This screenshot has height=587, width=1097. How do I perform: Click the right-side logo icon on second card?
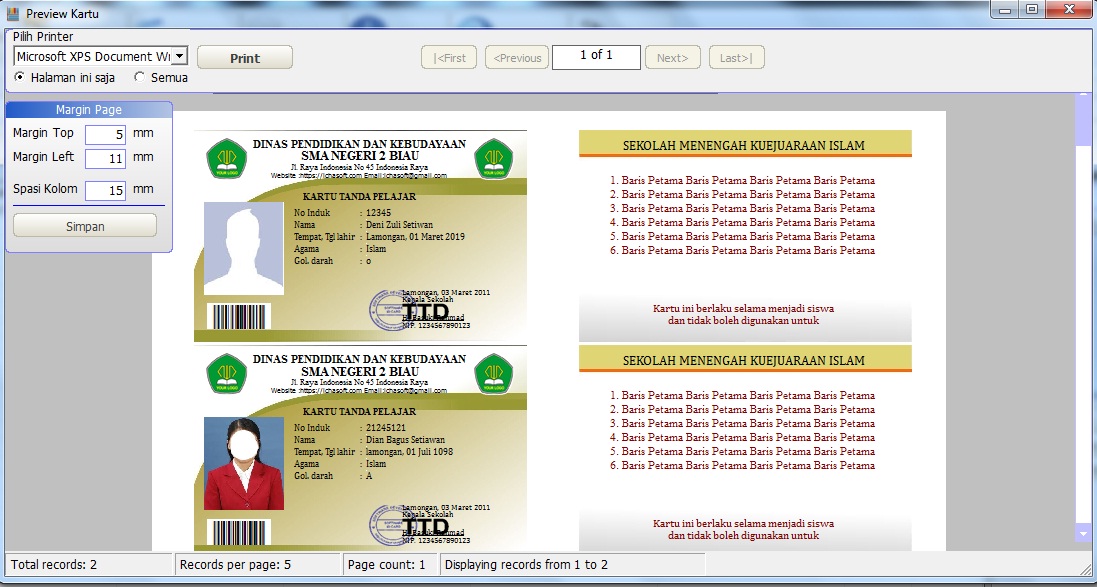tap(494, 372)
